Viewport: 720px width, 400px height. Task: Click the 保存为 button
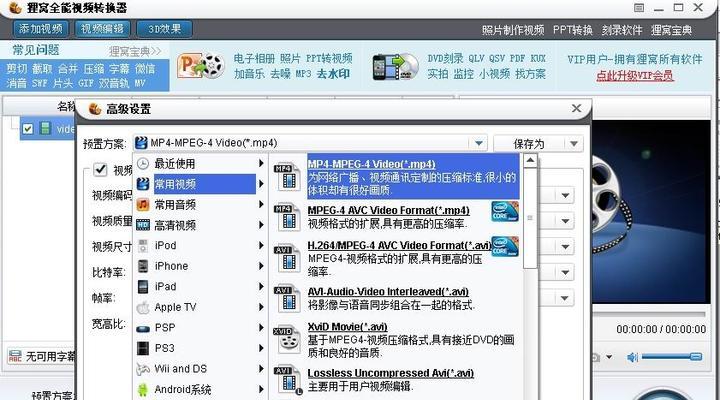click(529, 144)
